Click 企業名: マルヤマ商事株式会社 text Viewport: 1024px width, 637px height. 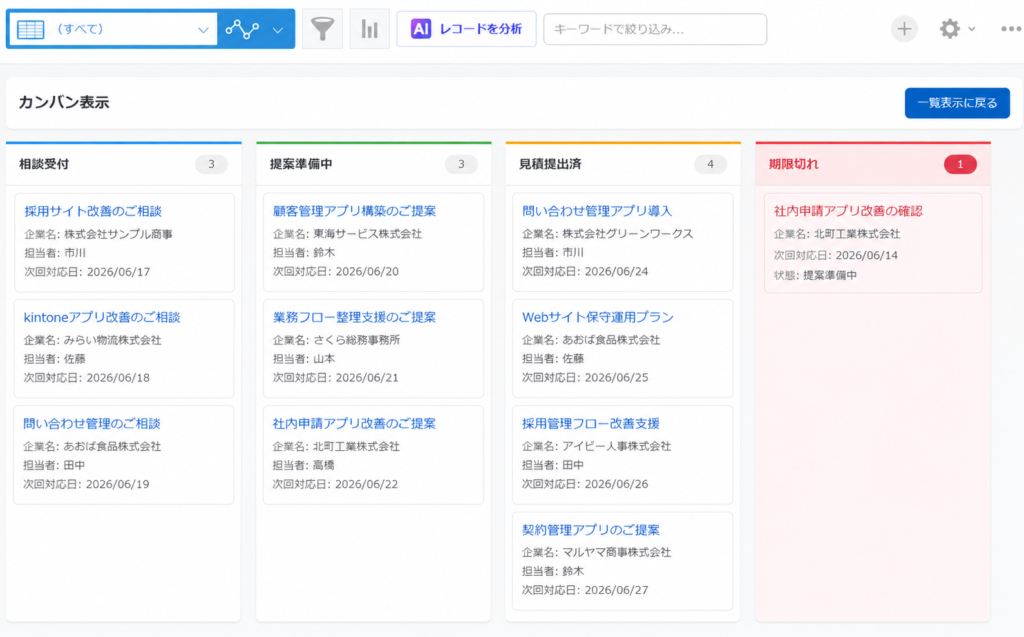coord(596,552)
